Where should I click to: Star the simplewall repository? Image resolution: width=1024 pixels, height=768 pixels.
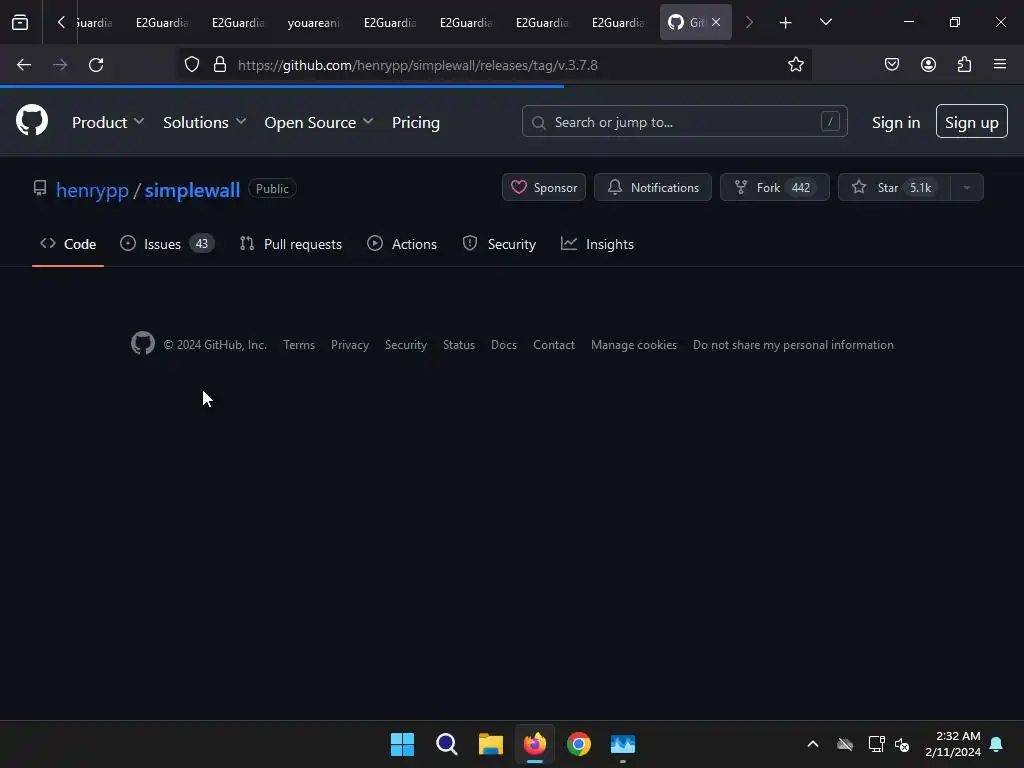pos(894,187)
